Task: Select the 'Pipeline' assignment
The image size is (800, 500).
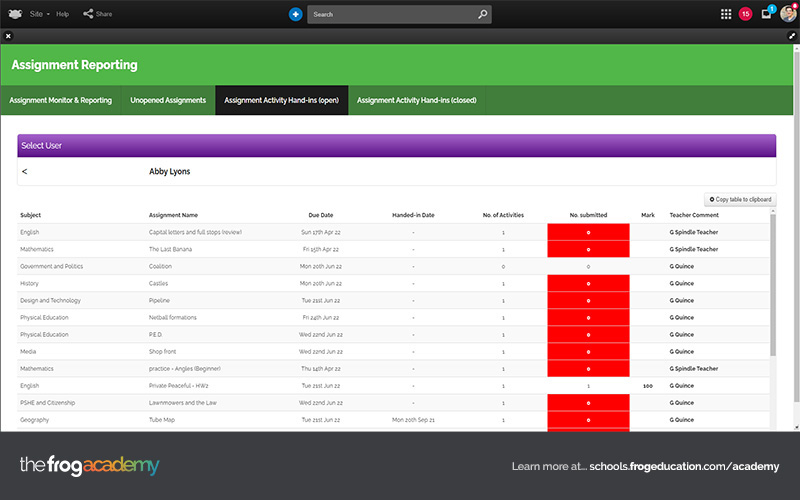Action: tap(159, 301)
